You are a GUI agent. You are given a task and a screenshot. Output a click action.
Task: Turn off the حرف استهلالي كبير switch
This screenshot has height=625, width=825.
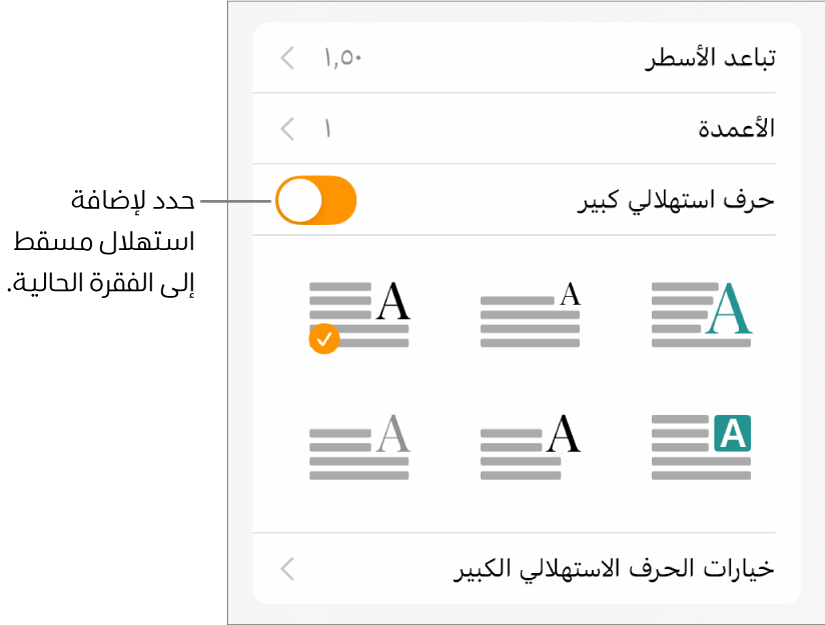(315, 200)
